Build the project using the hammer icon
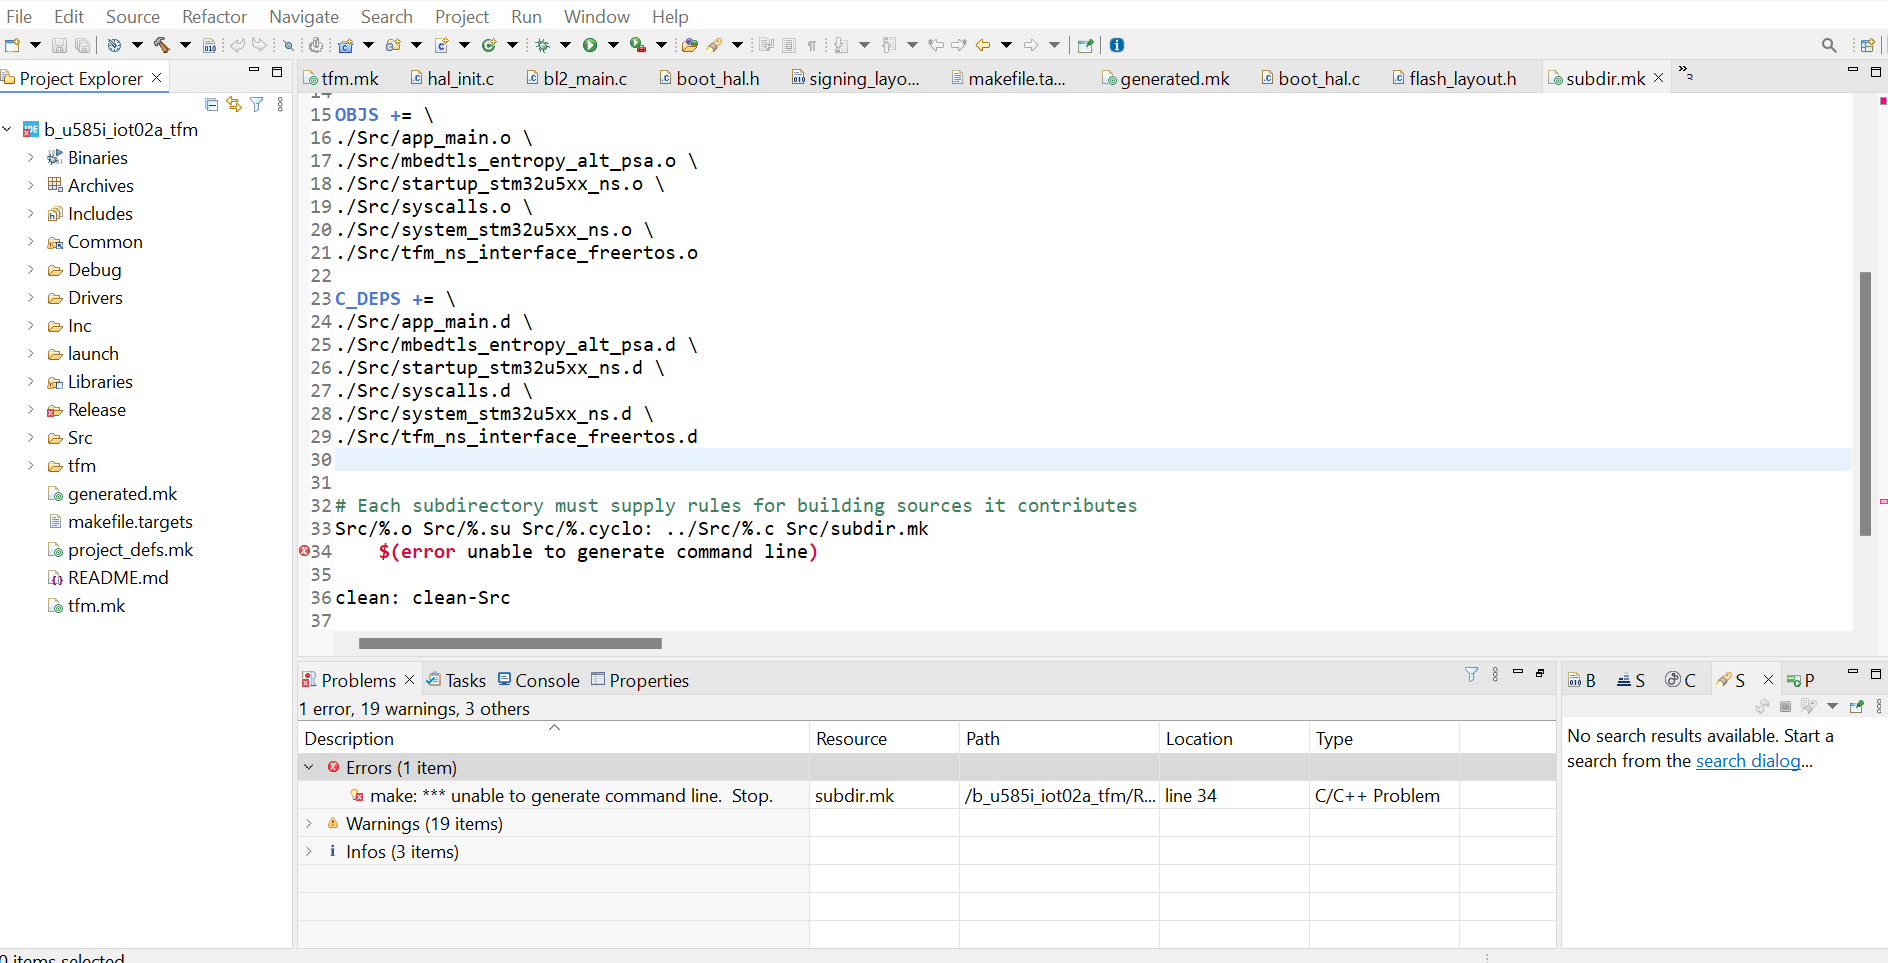Image resolution: width=1888 pixels, height=963 pixels. (160, 45)
